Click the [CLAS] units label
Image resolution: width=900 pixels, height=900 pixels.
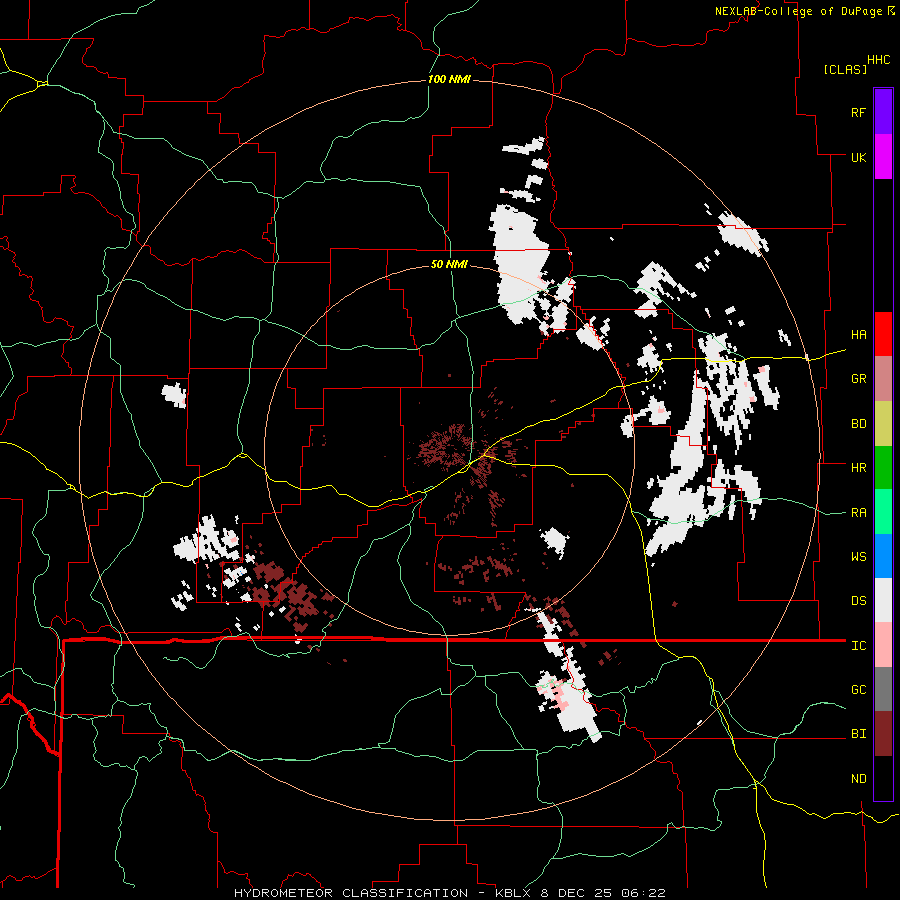845,69
